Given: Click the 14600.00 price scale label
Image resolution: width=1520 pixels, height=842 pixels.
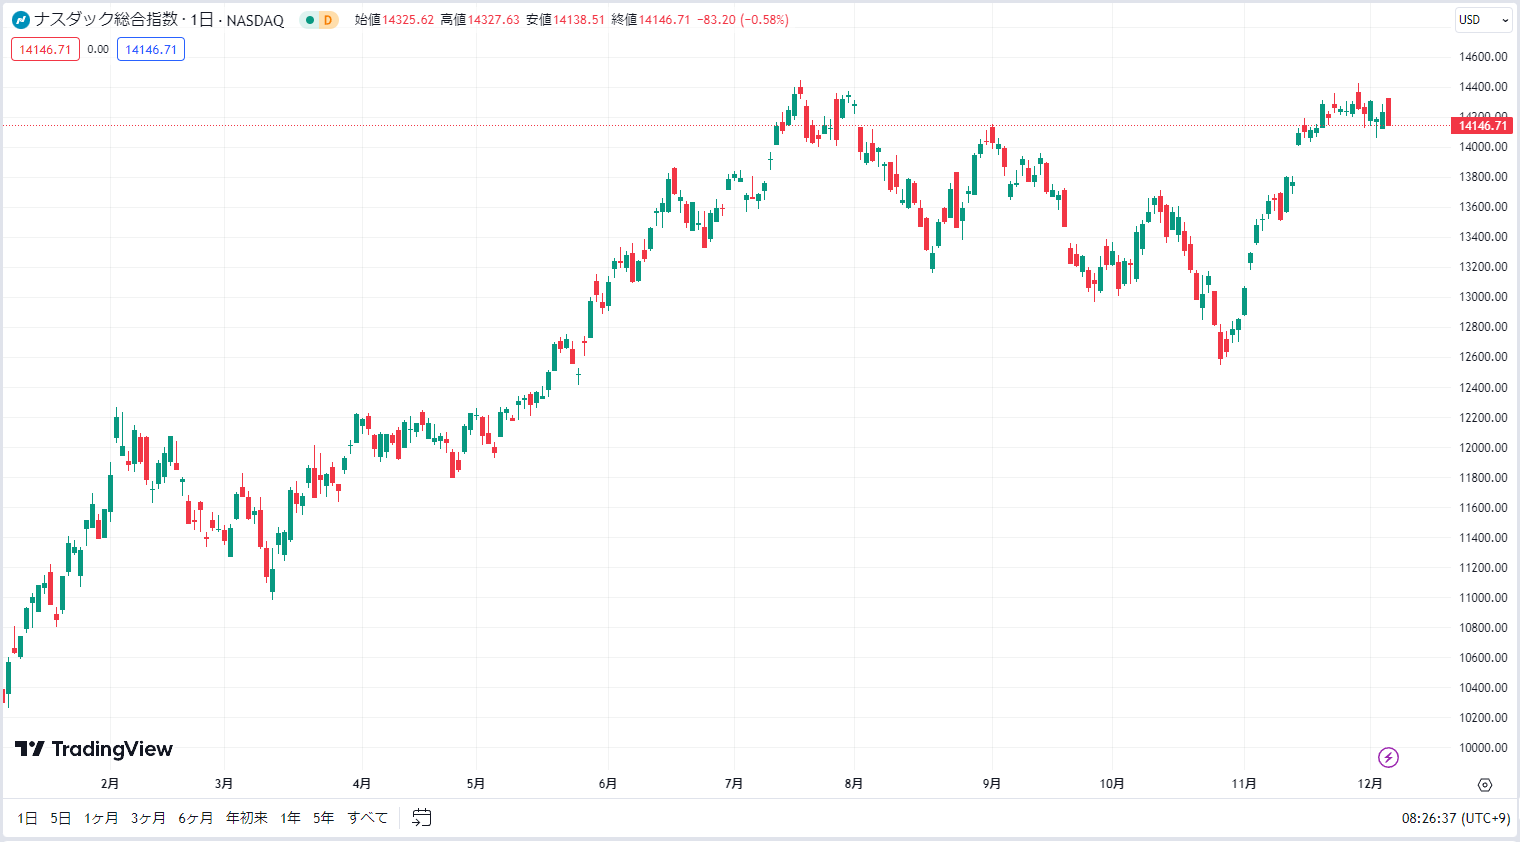Looking at the screenshot, I should tap(1483, 57).
